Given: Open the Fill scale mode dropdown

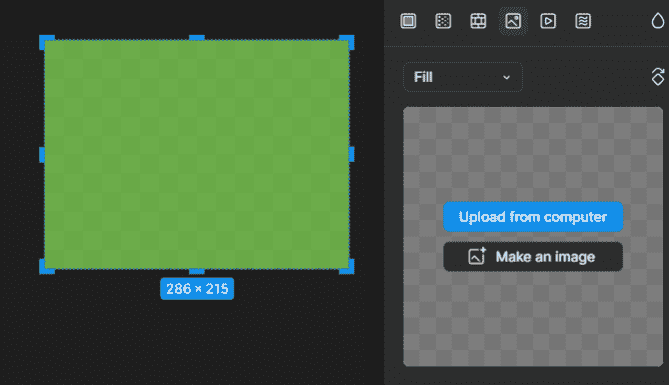Looking at the screenshot, I should 463,77.
